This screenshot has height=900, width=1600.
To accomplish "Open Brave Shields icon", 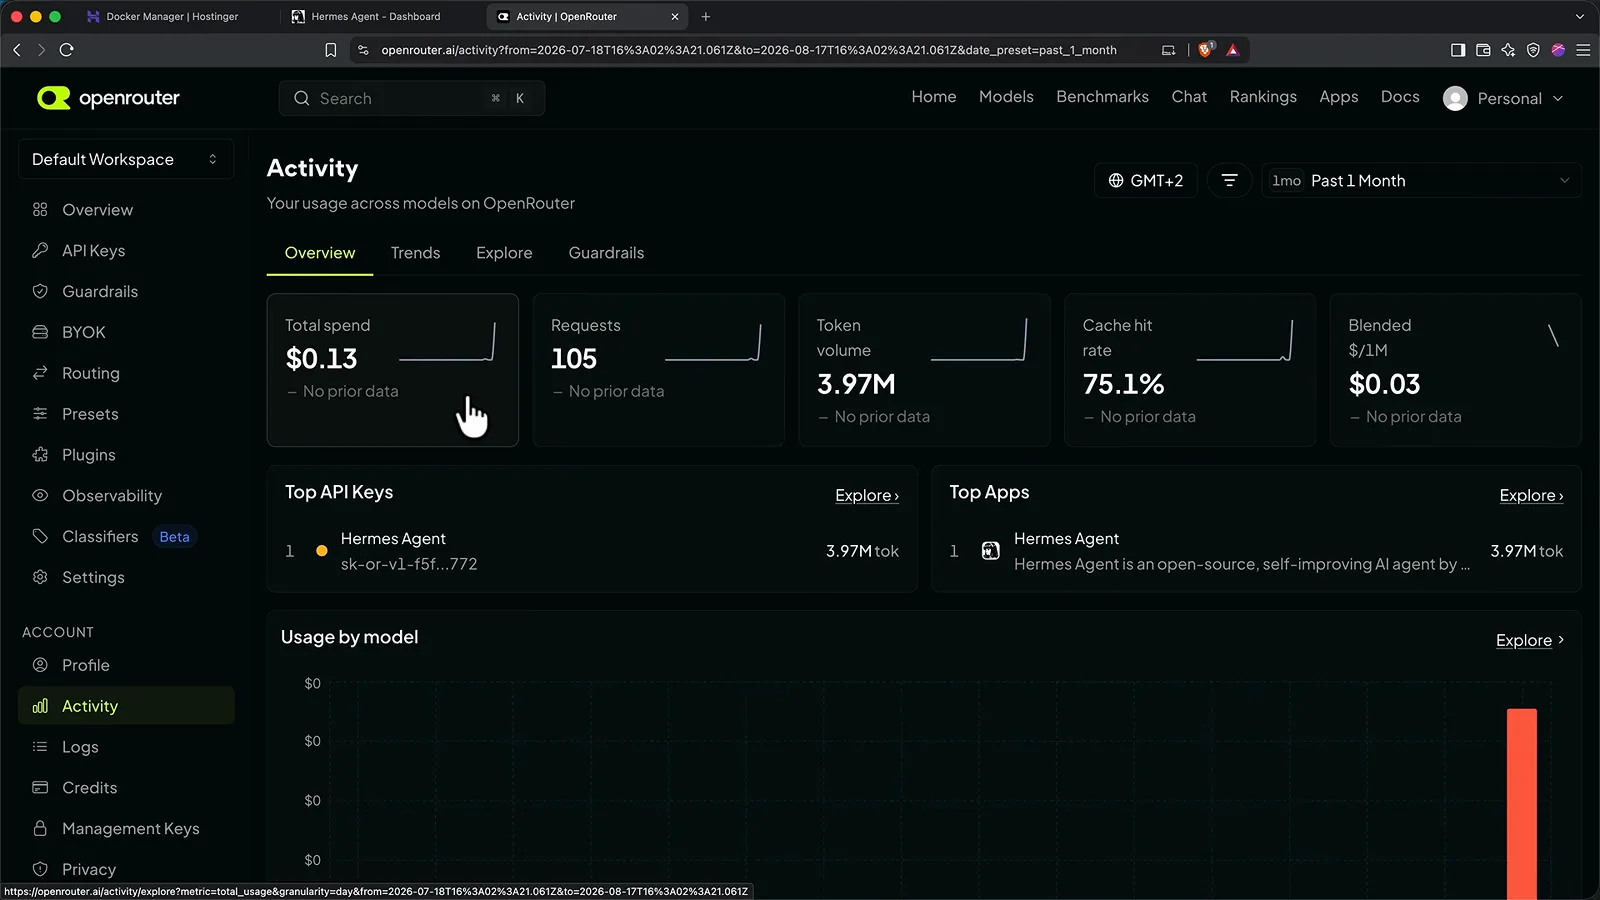I will [1206, 50].
